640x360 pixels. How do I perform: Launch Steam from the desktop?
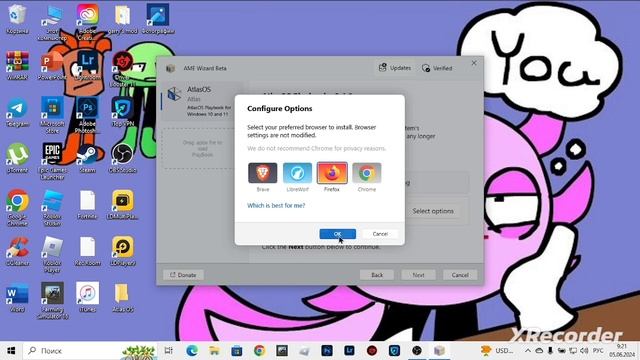(x=87, y=158)
